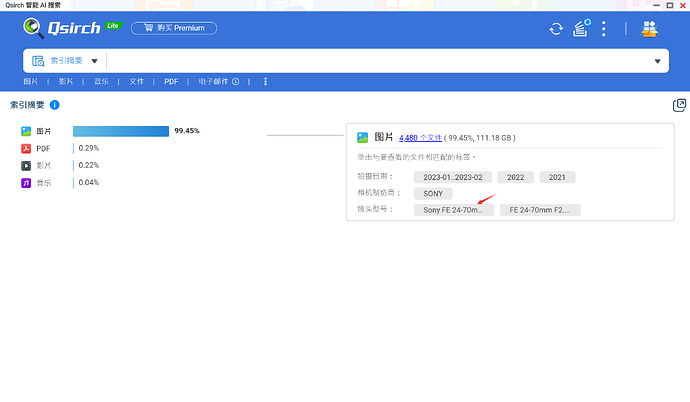690x402 pixels.
Task: Expand the advanced search options arrow
Action: (657, 61)
